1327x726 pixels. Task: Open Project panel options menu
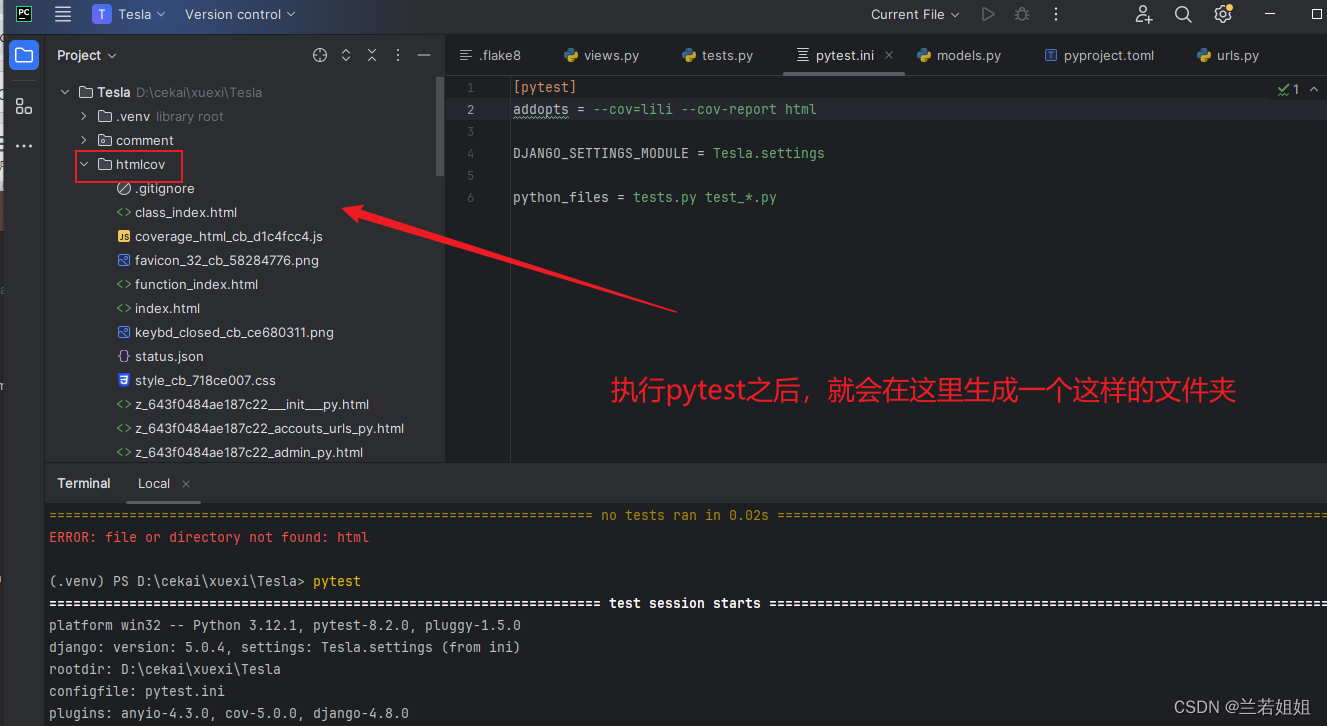(398, 55)
